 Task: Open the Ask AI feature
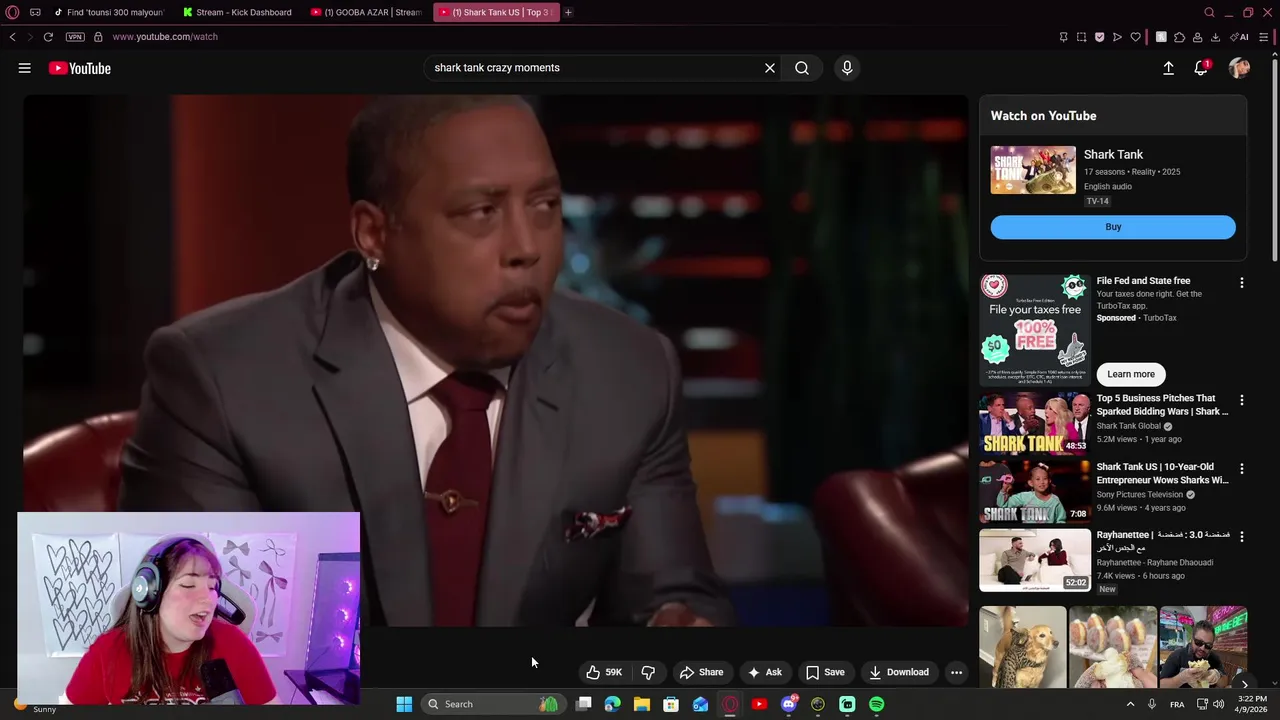point(765,672)
